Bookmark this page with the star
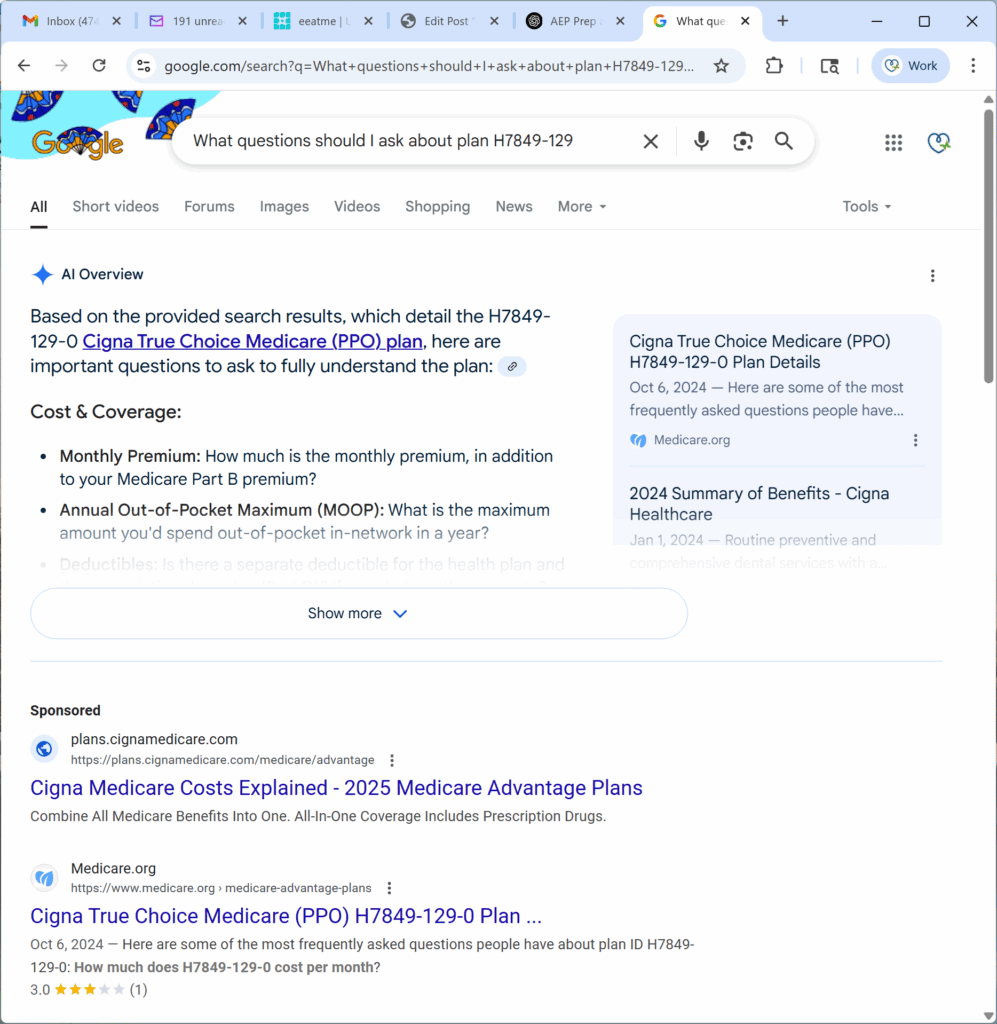 click(x=721, y=66)
